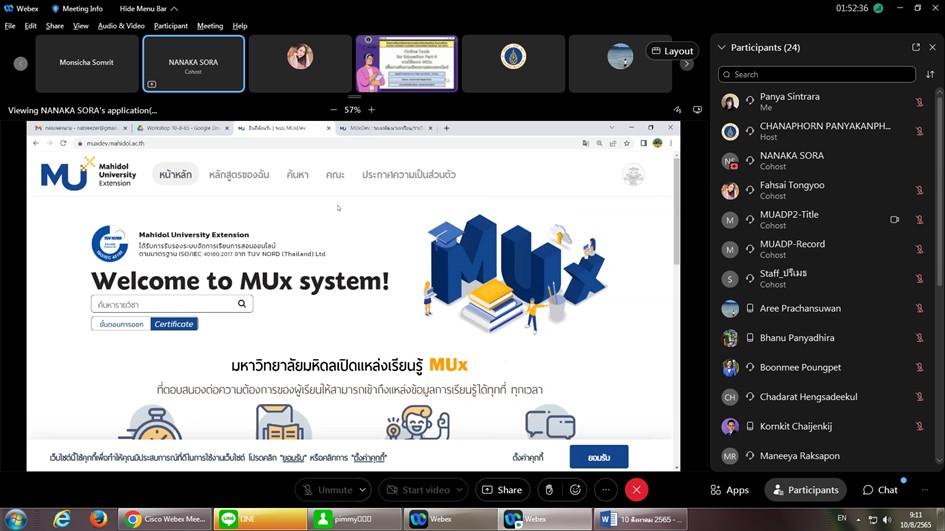The height and width of the screenshot is (531, 945).
Task: Open the Start video options arrow
Action: click(x=461, y=490)
